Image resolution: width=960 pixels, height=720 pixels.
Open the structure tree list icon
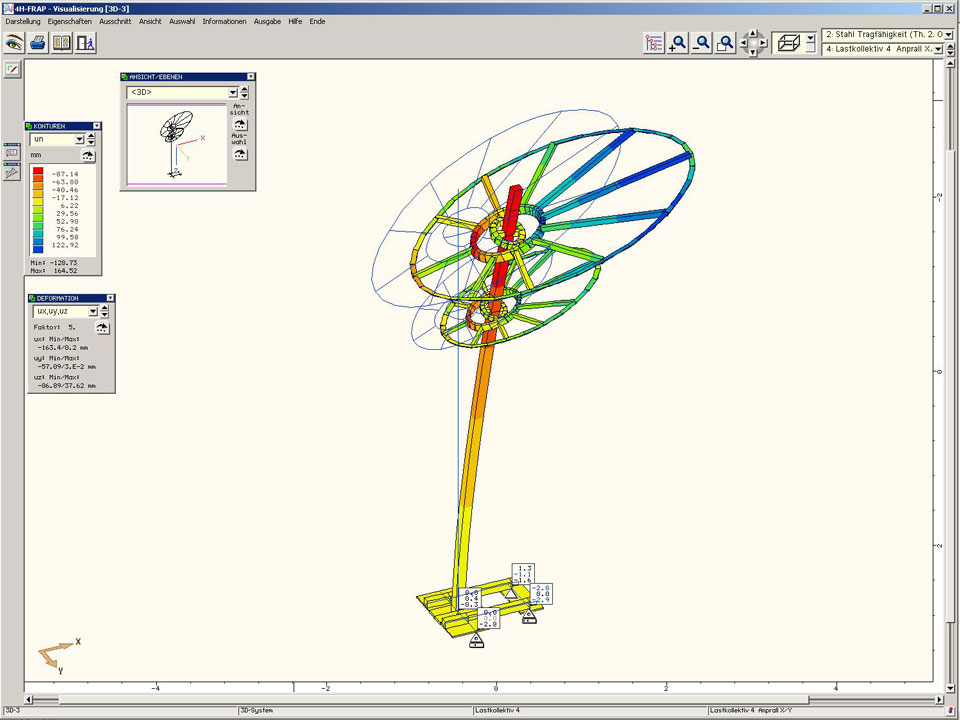tap(654, 43)
